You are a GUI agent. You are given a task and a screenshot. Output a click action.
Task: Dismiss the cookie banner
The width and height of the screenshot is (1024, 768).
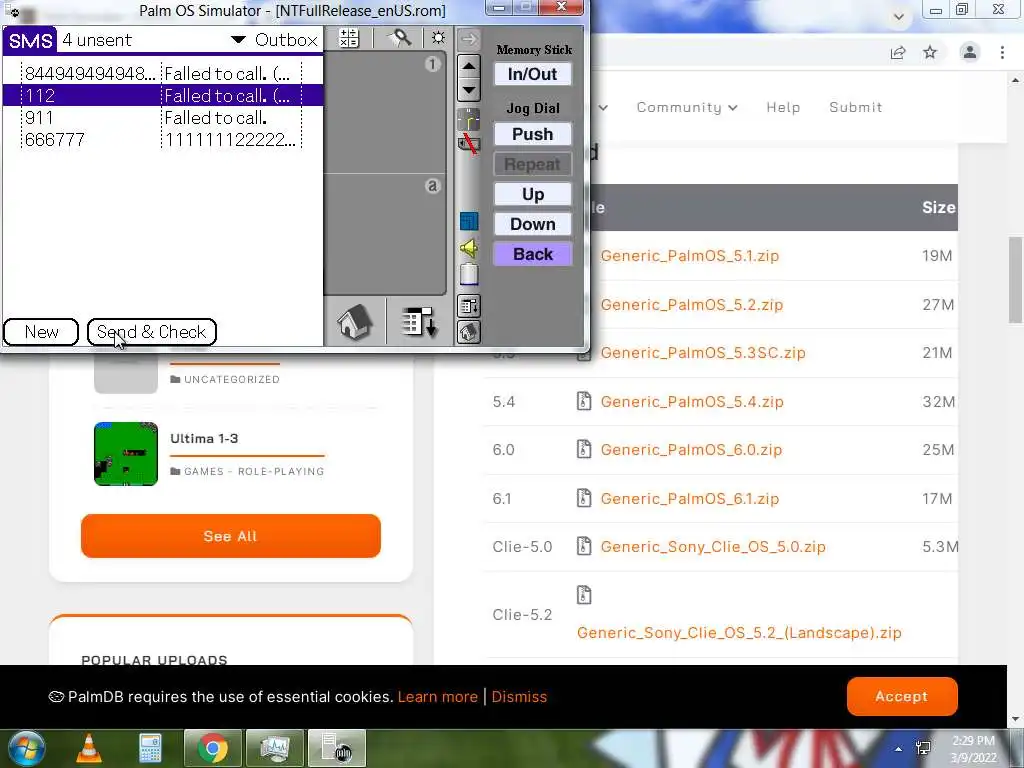pyautogui.click(x=519, y=697)
